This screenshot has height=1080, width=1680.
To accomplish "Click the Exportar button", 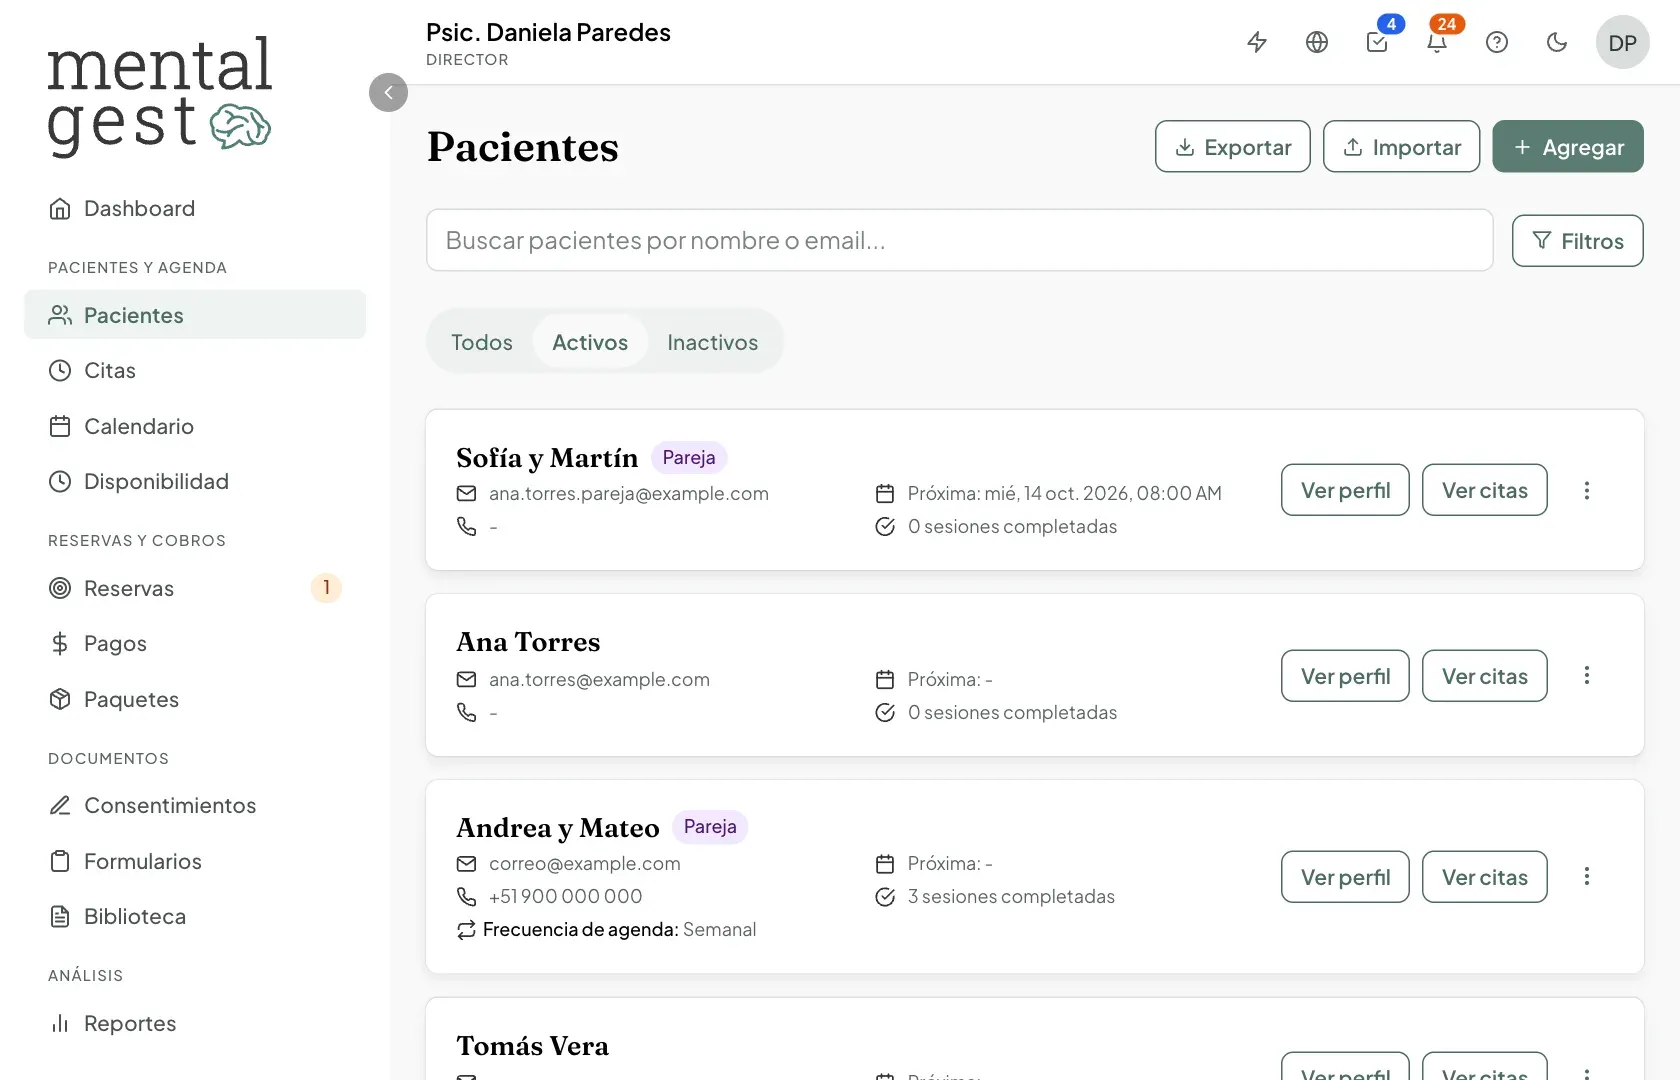I will 1232,146.
